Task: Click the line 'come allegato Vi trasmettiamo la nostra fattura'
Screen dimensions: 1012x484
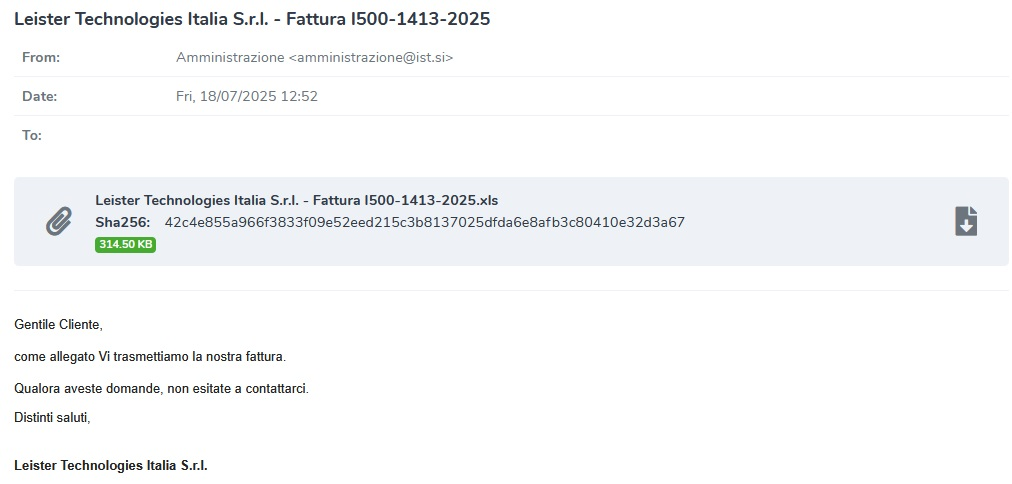Action: coord(150,356)
